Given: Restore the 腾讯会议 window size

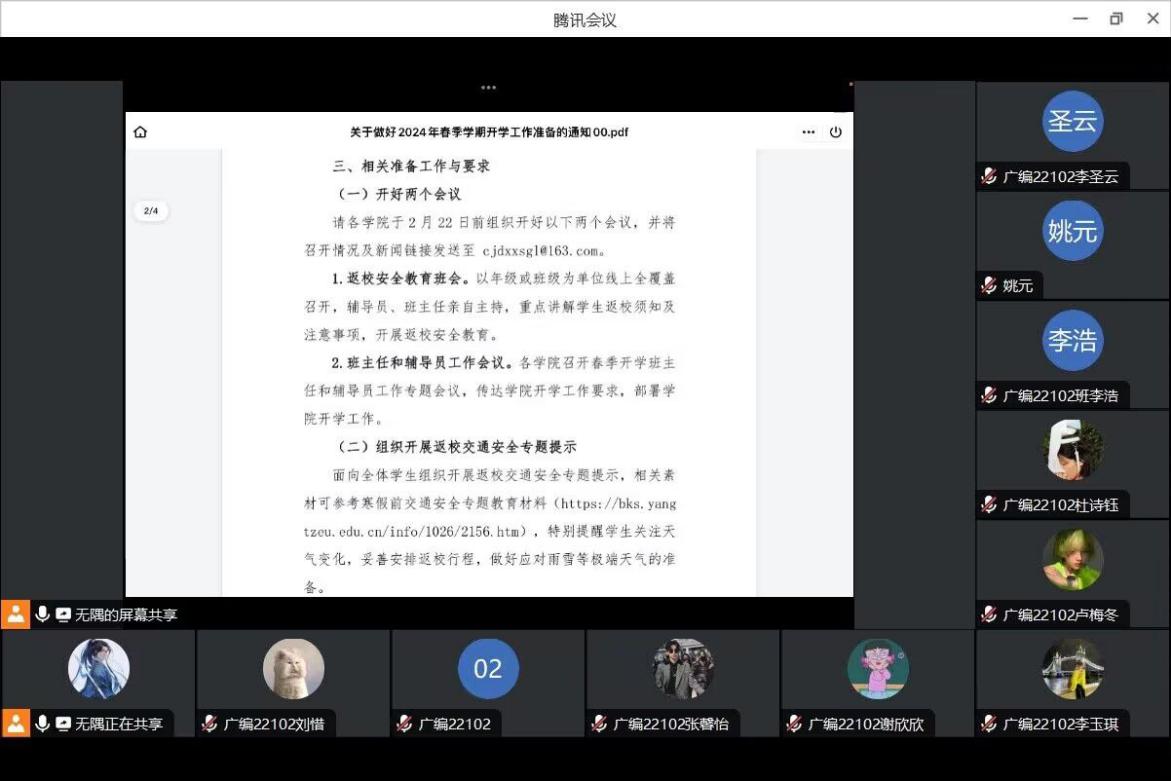Looking at the screenshot, I should point(1116,19).
